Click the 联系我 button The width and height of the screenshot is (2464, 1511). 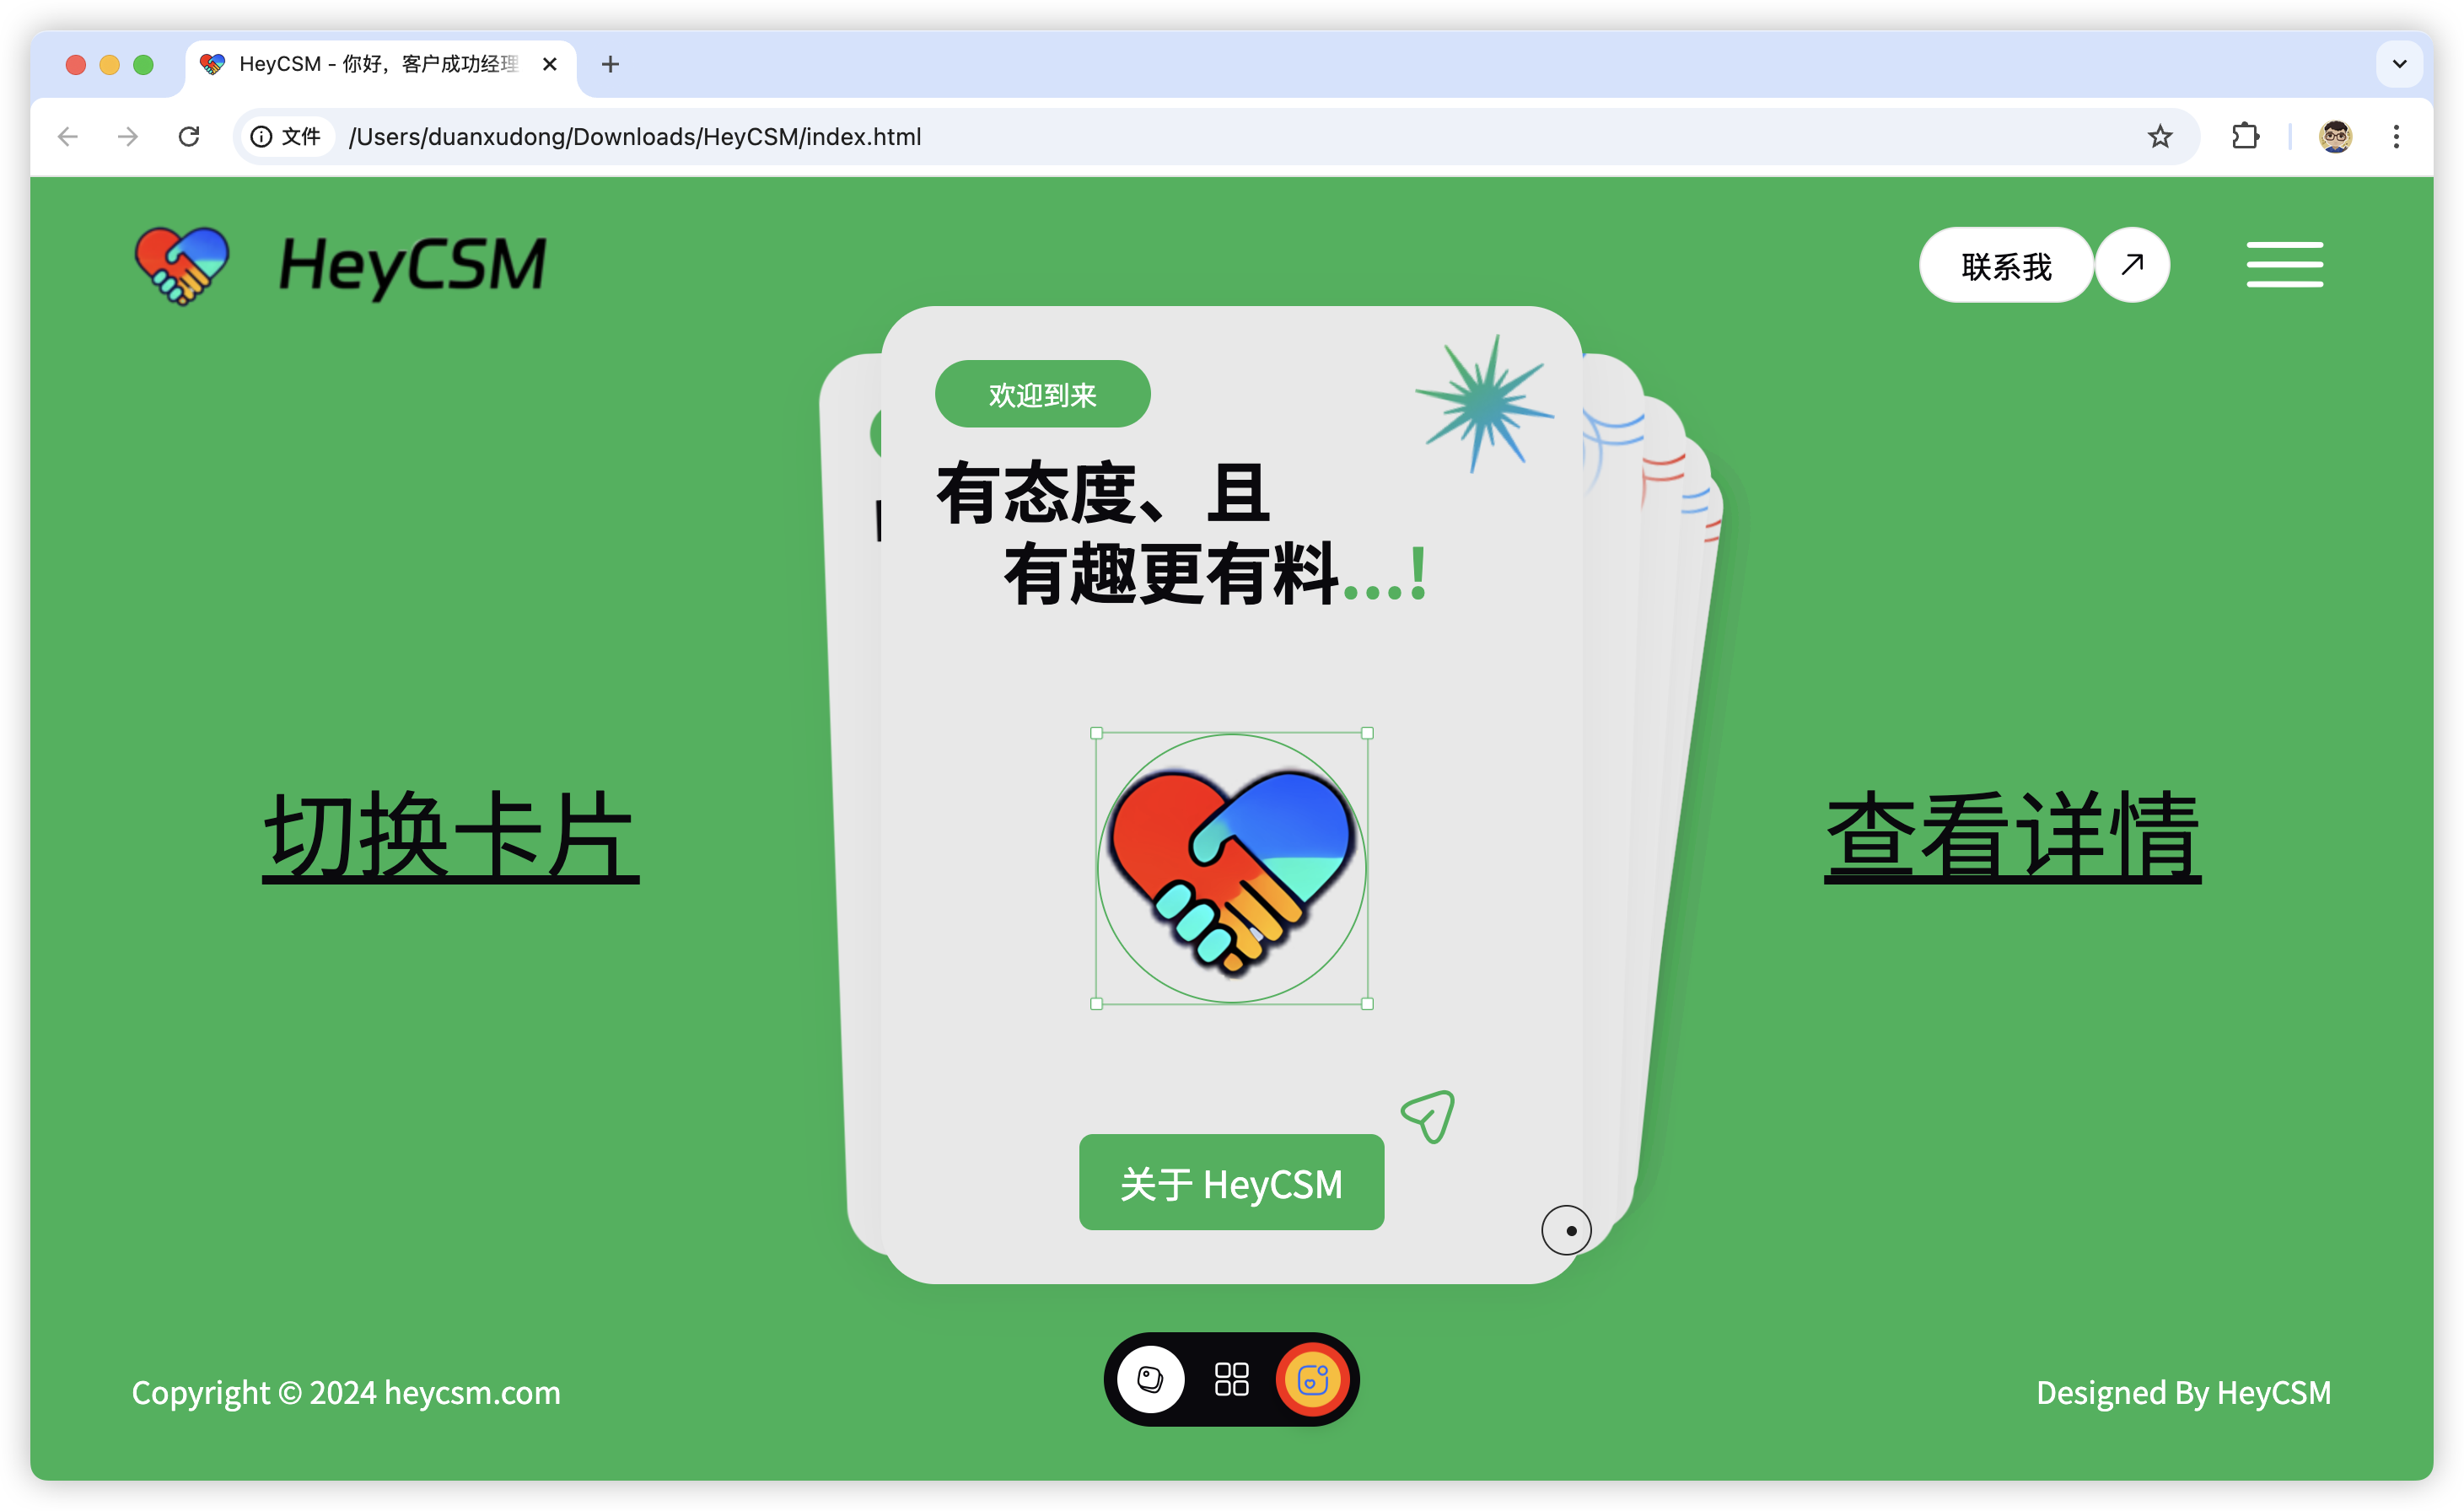pyautogui.click(x=2005, y=265)
